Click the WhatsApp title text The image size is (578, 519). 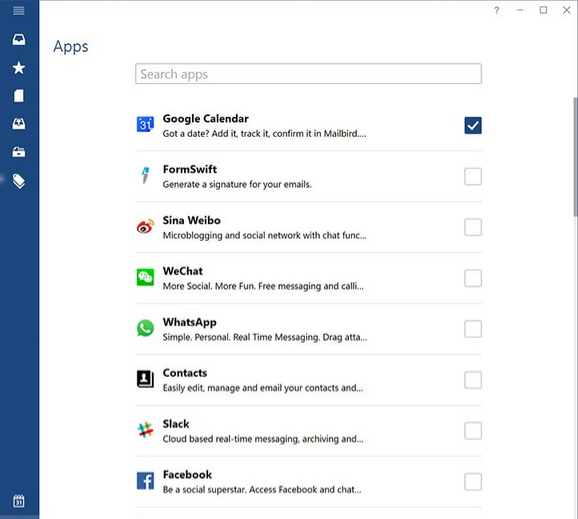click(x=189, y=322)
